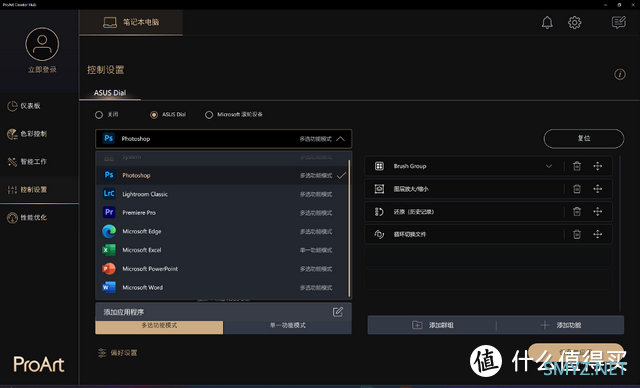Click the function list scrollbar
This screenshot has width=640, height=388.
pos(620,233)
